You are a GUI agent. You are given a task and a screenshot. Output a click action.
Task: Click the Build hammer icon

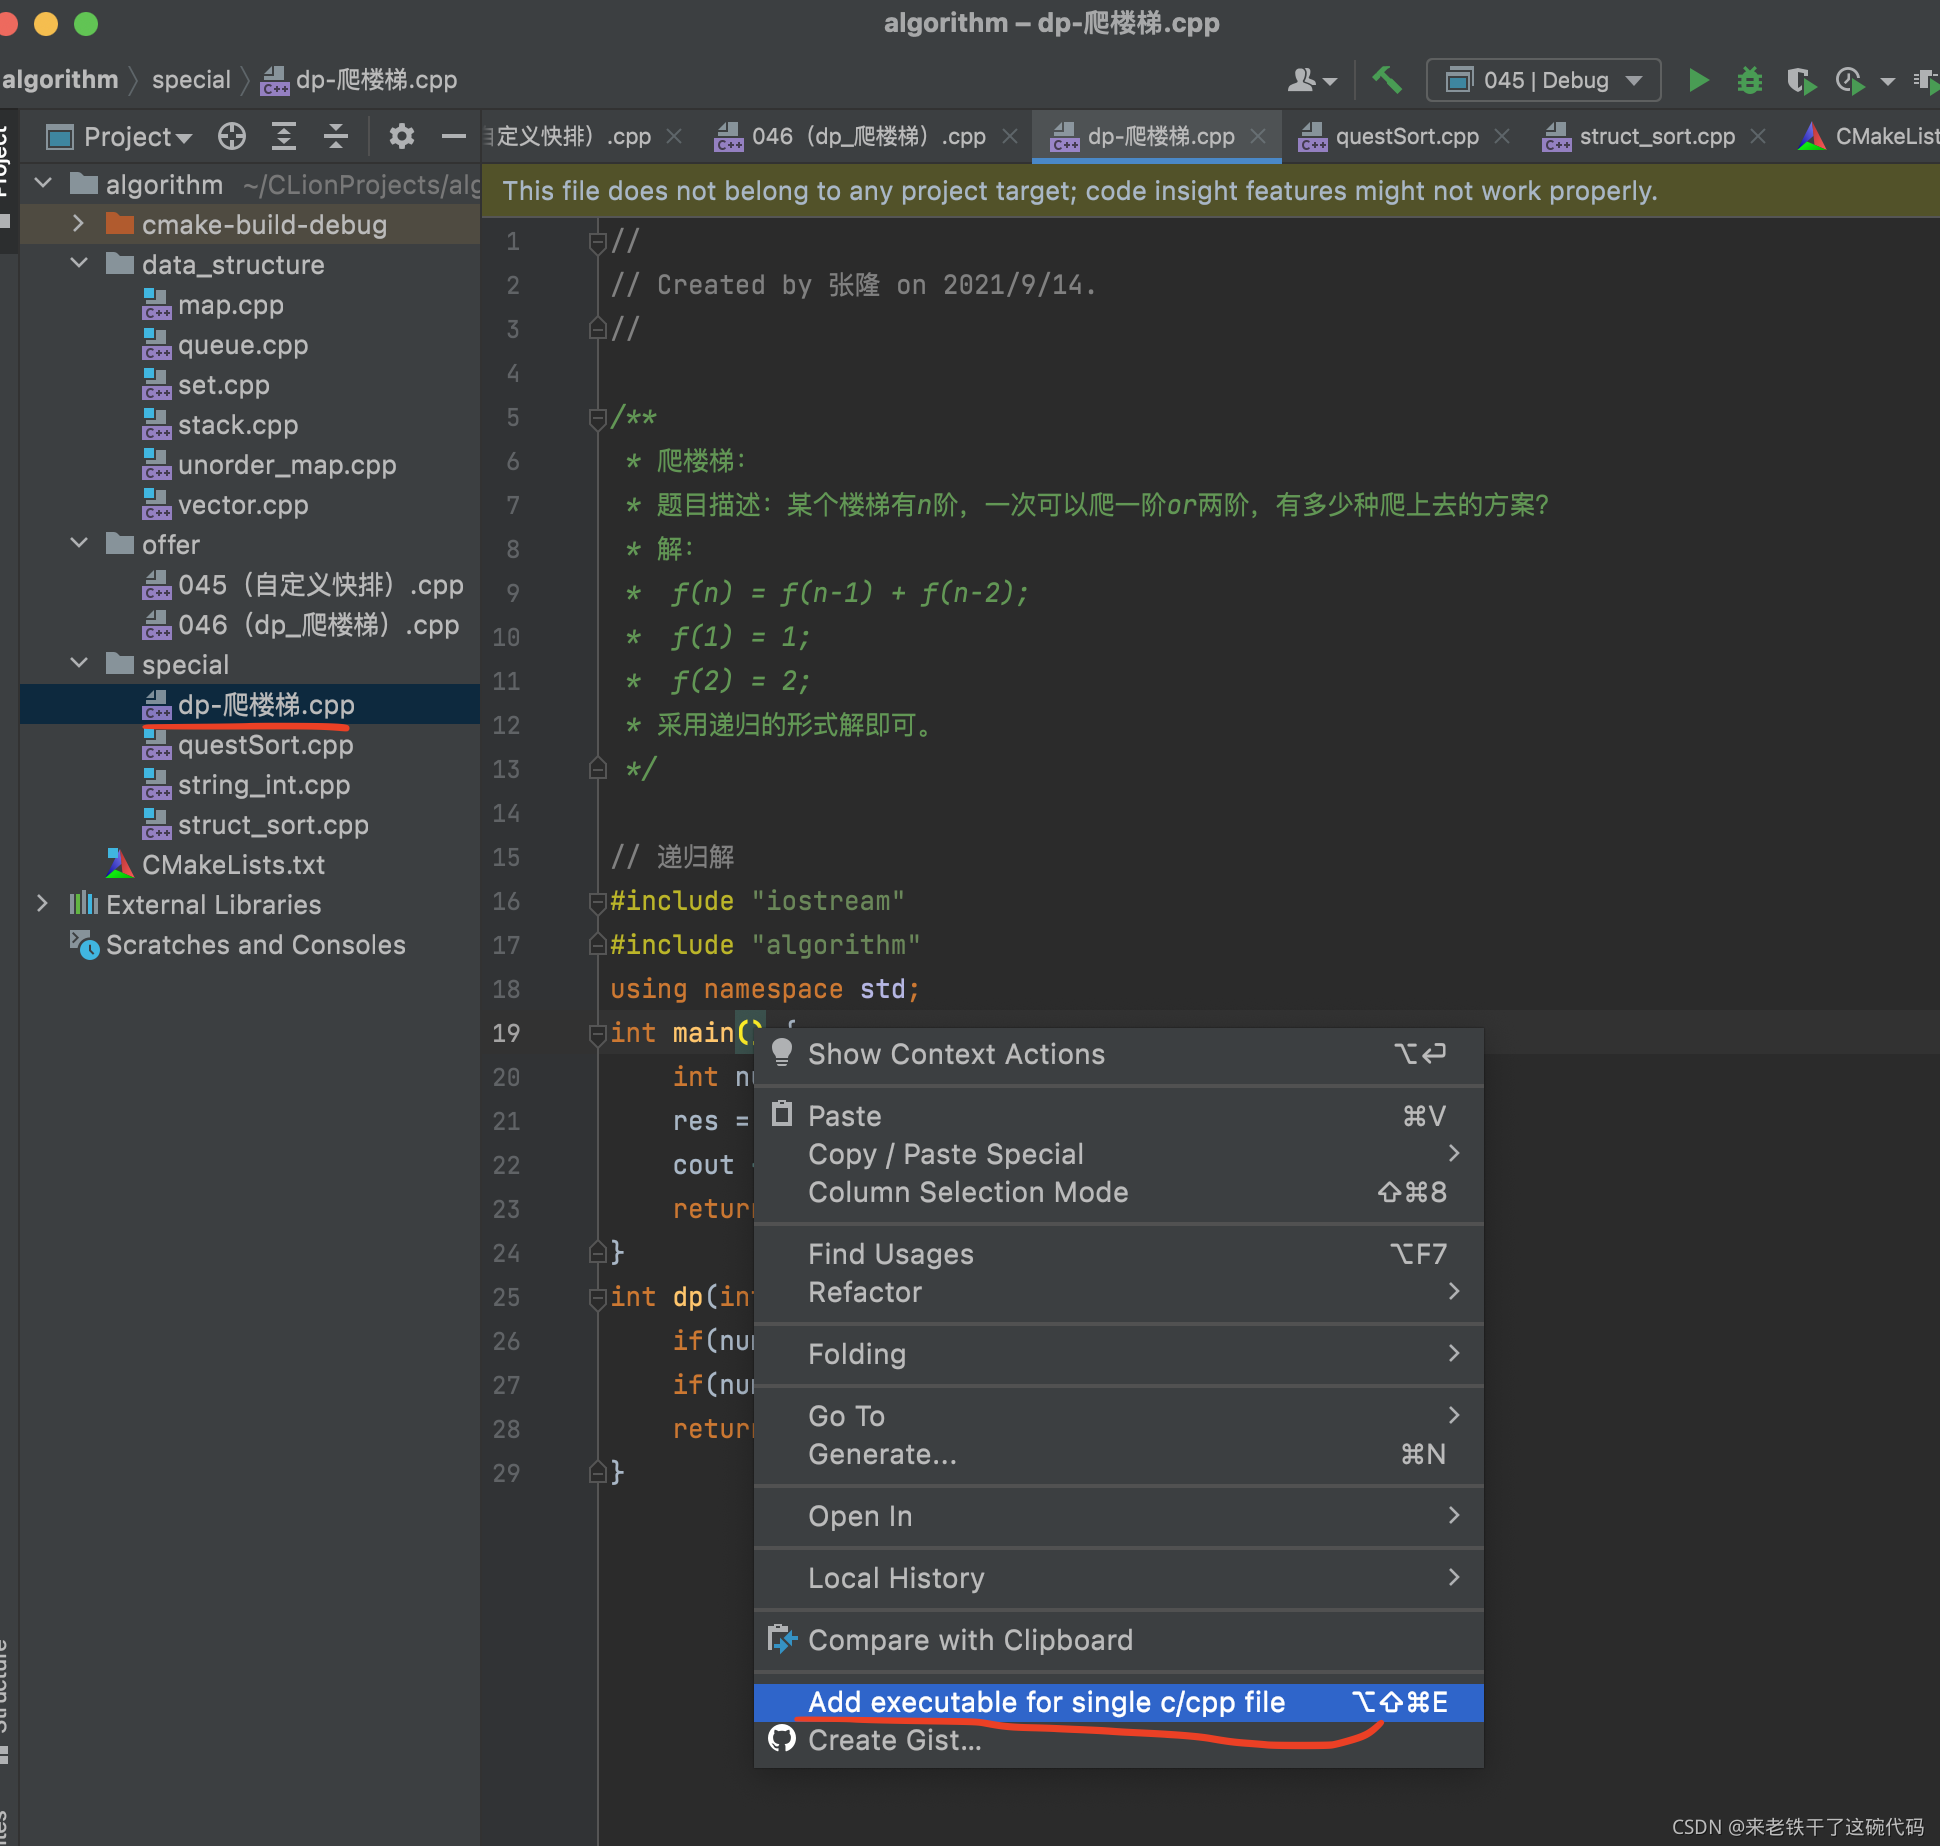coord(1386,80)
